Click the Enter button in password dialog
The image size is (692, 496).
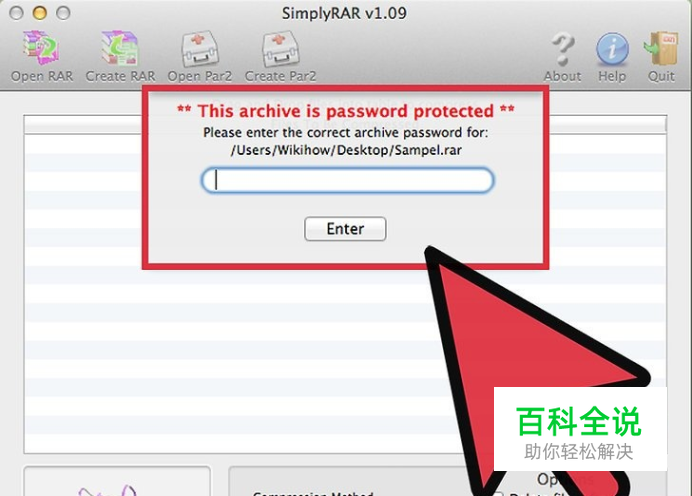(345, 229)
